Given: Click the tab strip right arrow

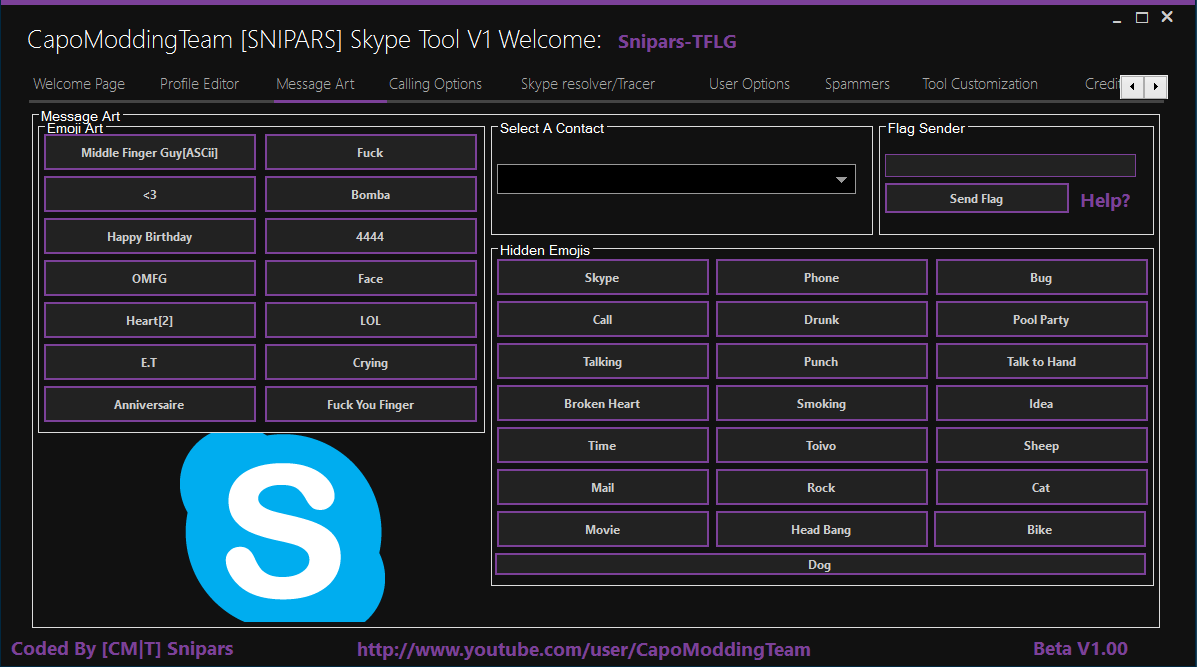Looking at the screenshot, I should (1156, 86).
